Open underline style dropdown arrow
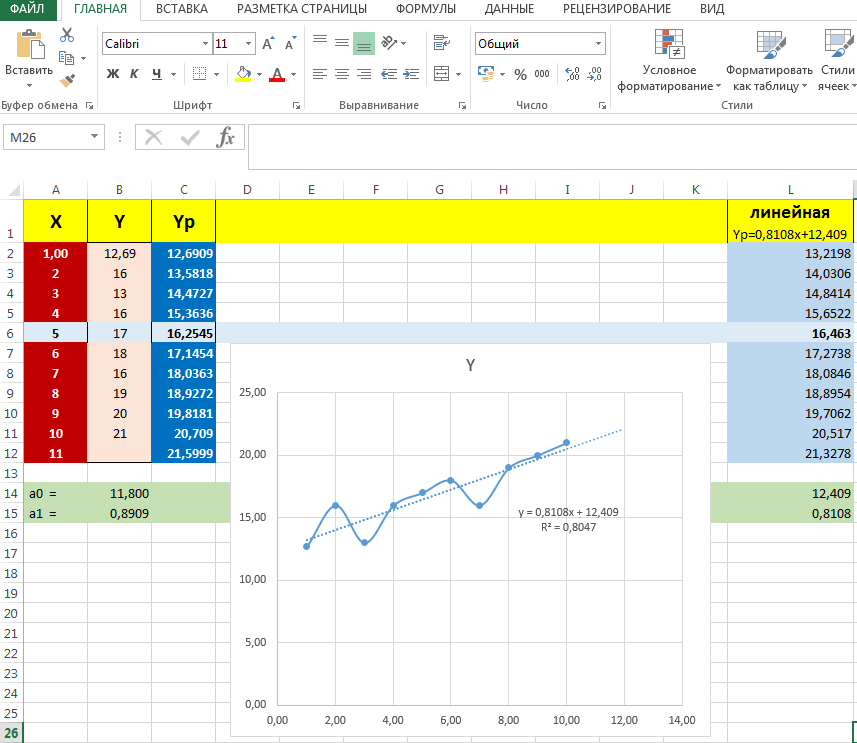The image size is (857, 743). click(174, 74)
